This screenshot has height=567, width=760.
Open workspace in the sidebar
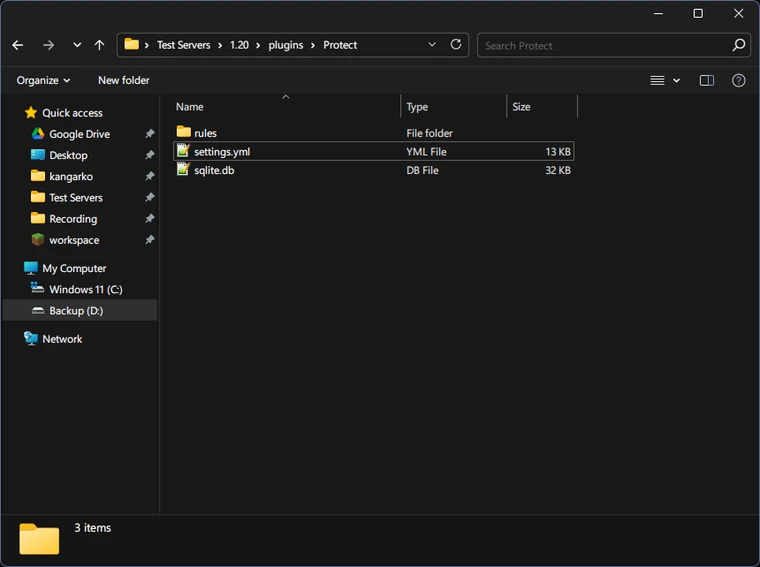(x=74, y=240)
